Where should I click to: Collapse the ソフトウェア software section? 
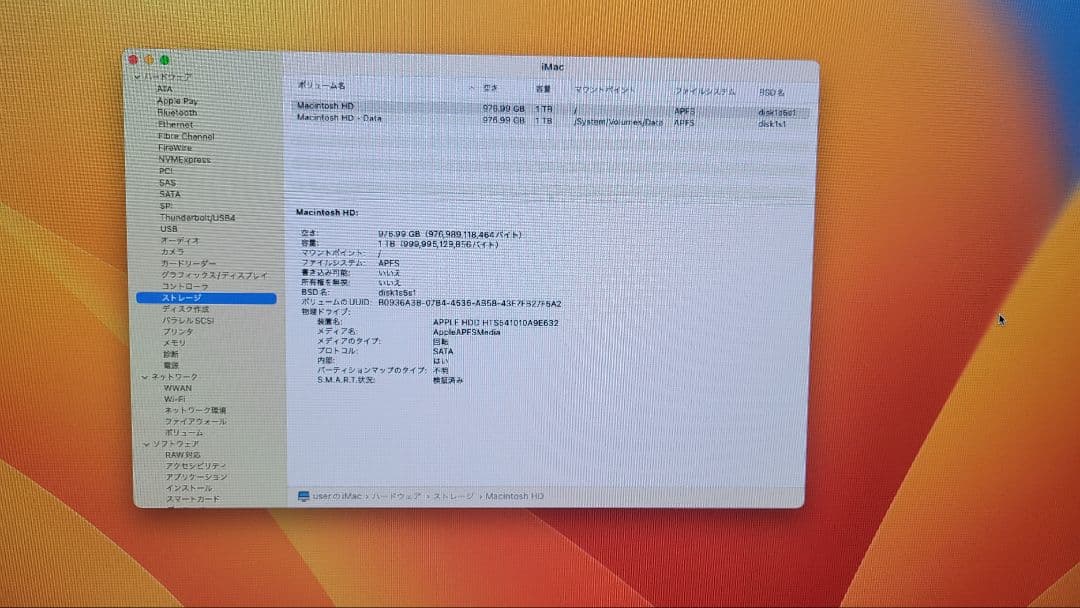[147, 443]
